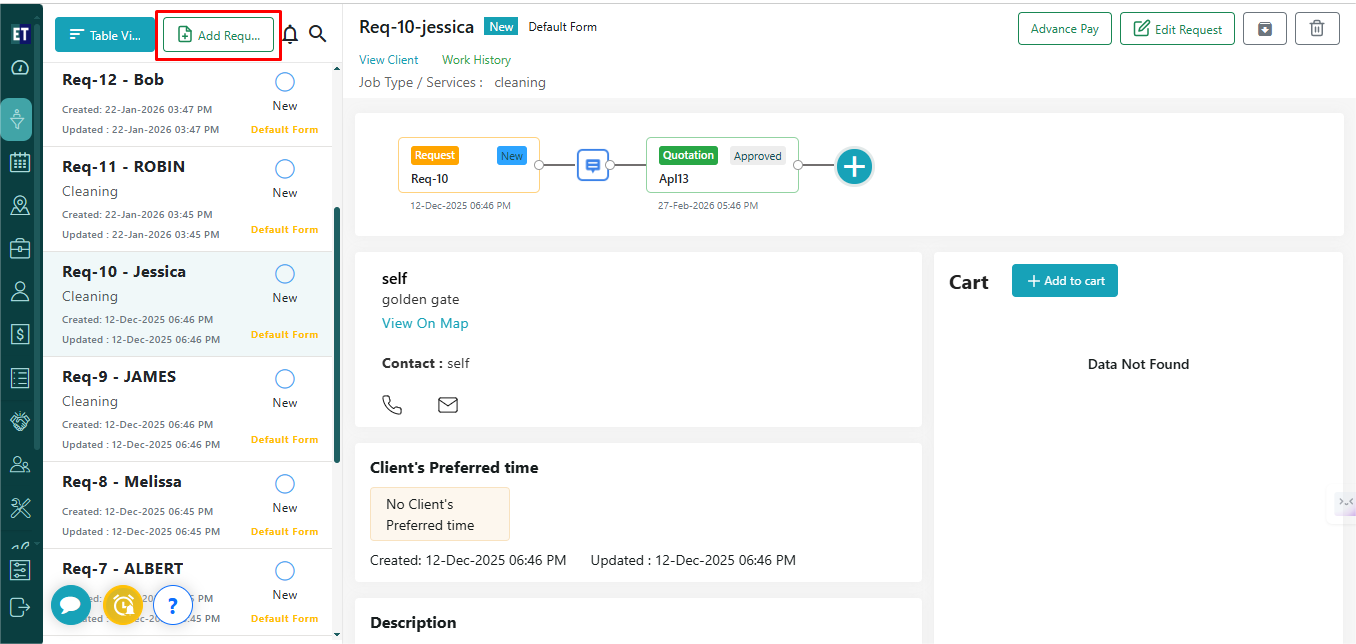Screen dimensions: 1356x644
Task: Click the notification bell icon
Action: [291, 35]
